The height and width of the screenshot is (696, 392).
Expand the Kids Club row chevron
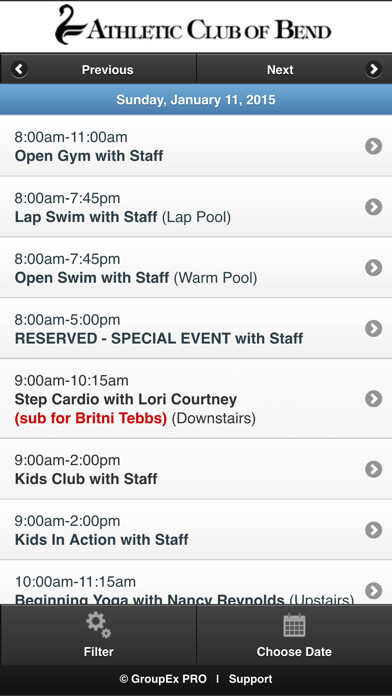[x=373, y=469]
